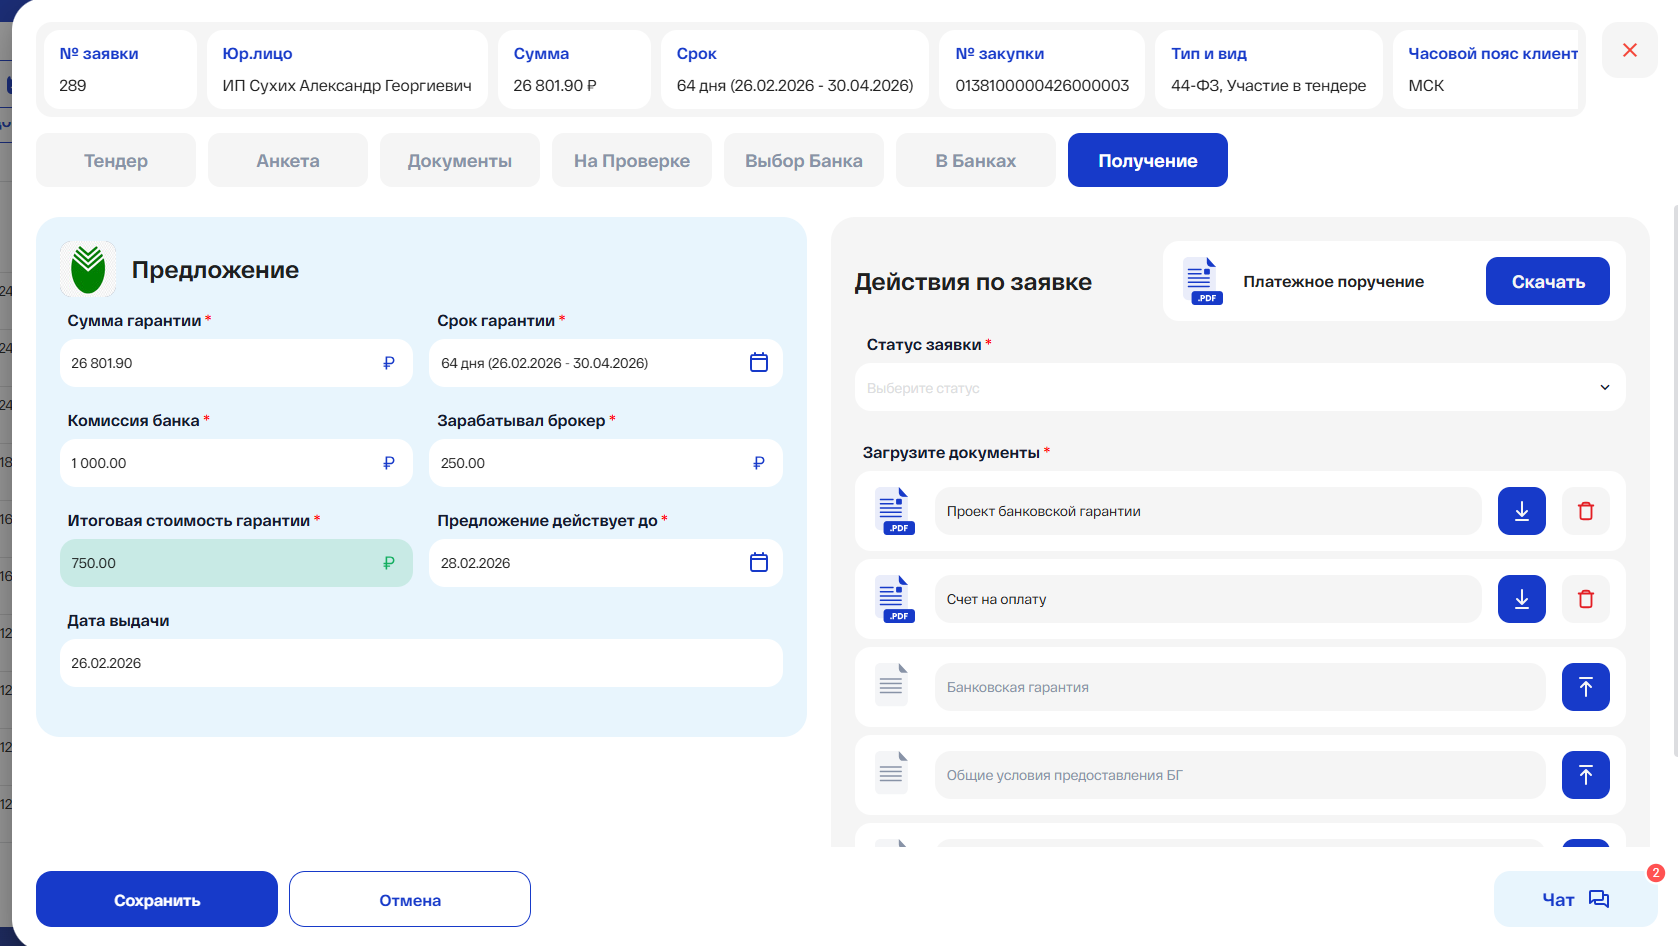Click the Сохранить button
Screen dimensions: 1678x946
[157, 899]
